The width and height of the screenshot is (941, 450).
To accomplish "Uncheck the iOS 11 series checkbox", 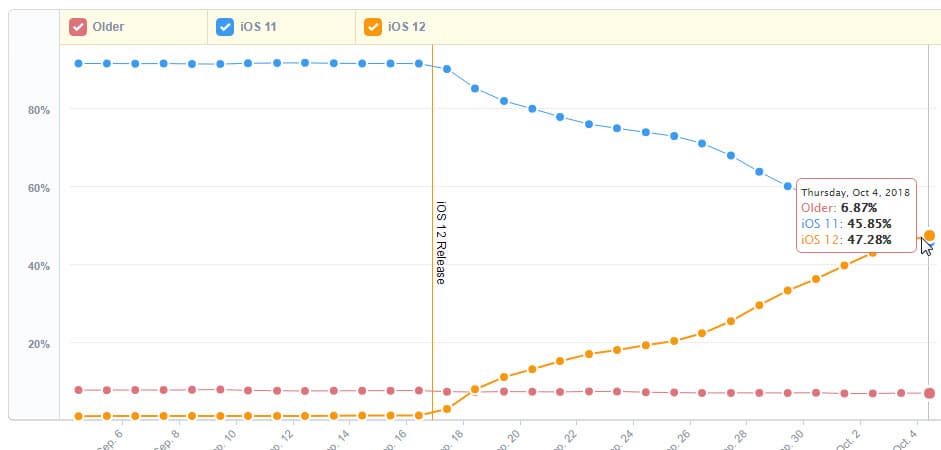I will pos(226,27).
